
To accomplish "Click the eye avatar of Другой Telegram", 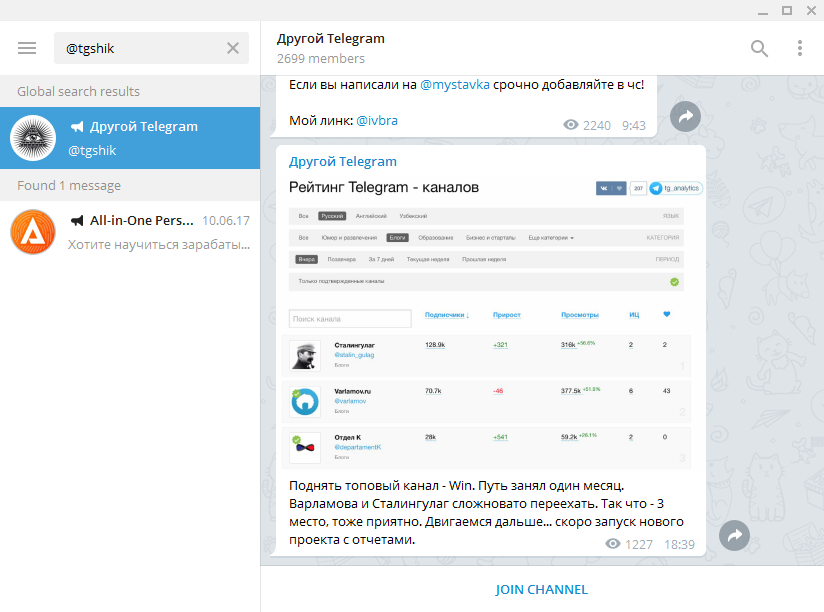I will click(x=33, y=139).
